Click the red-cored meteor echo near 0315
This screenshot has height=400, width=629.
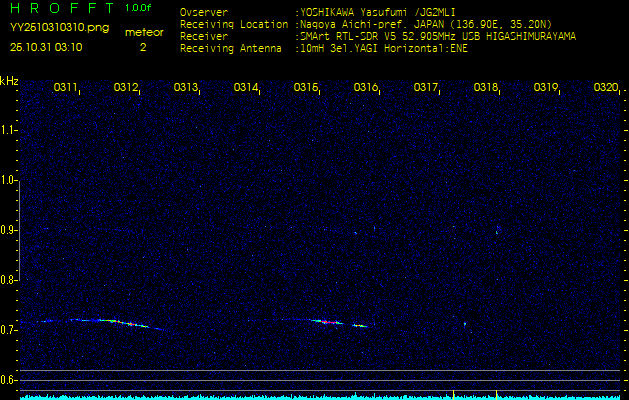coord(327,322)
